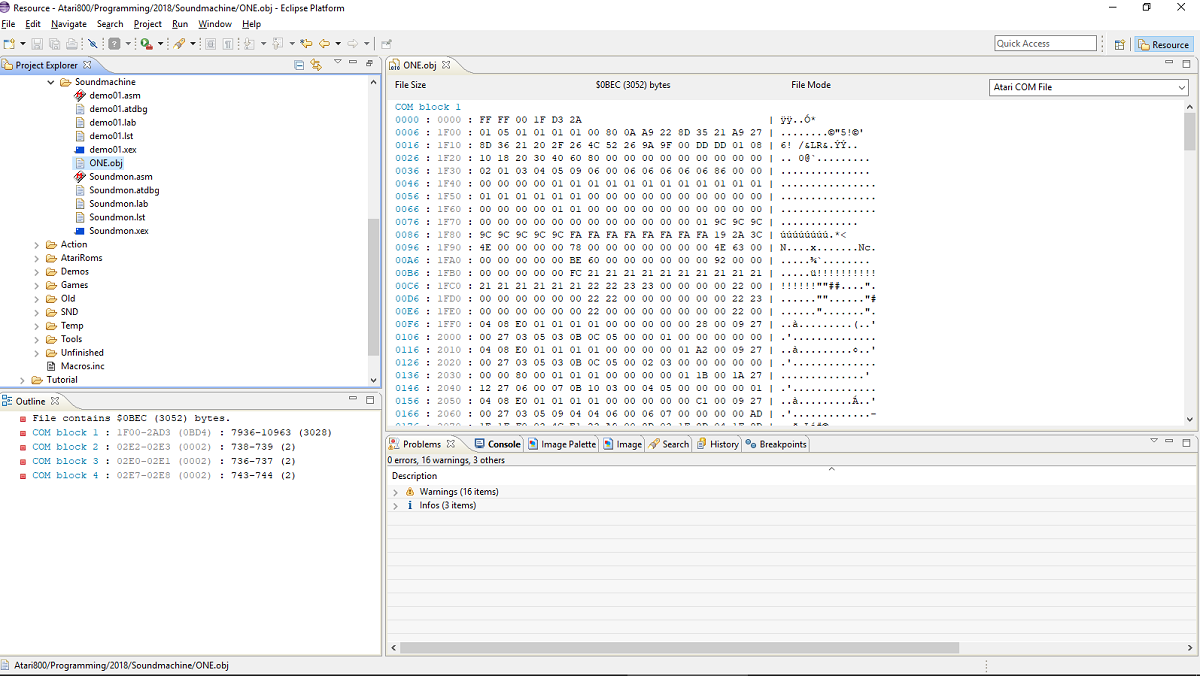The width and height of the screenshot is (1200, 676).
Task: Click the Print toolbar icon
Action: [72, 44]
